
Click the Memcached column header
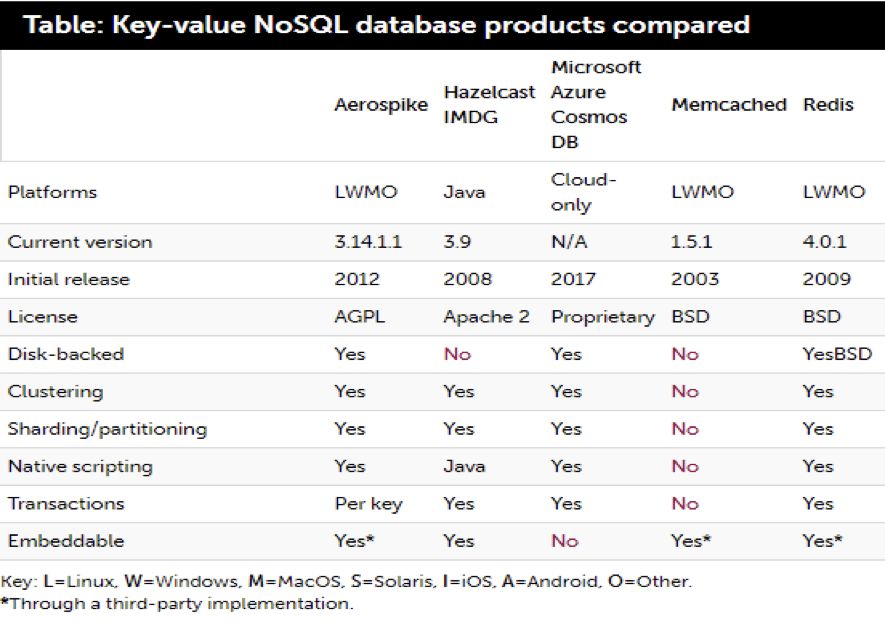click(728, 105)
